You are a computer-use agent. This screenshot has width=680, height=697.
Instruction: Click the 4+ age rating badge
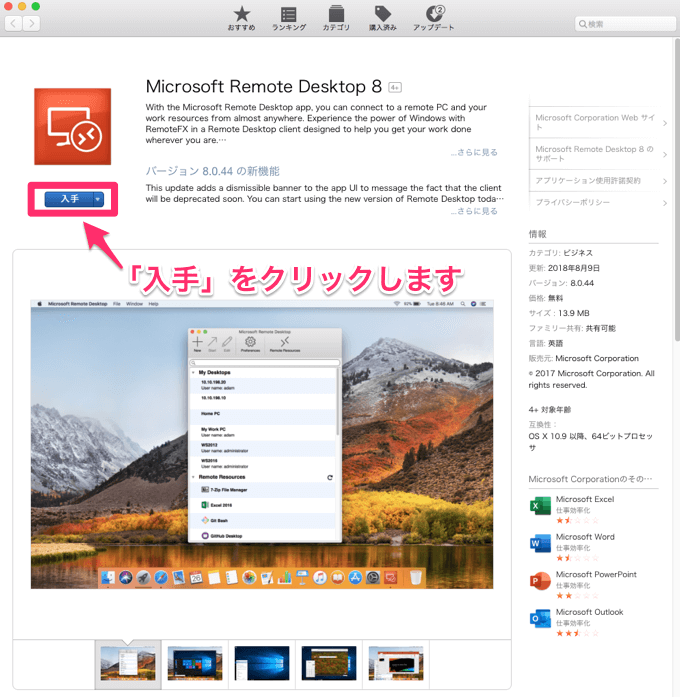click(395, 88)
